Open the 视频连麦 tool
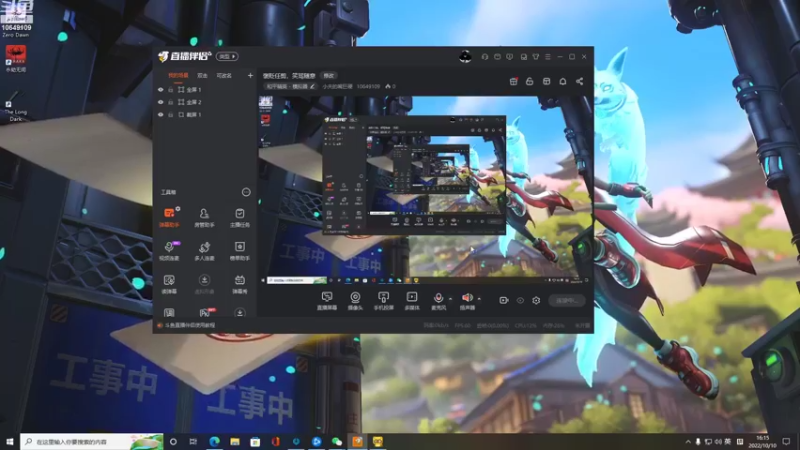This screenshot has width=800, height=450. (169, 251)
